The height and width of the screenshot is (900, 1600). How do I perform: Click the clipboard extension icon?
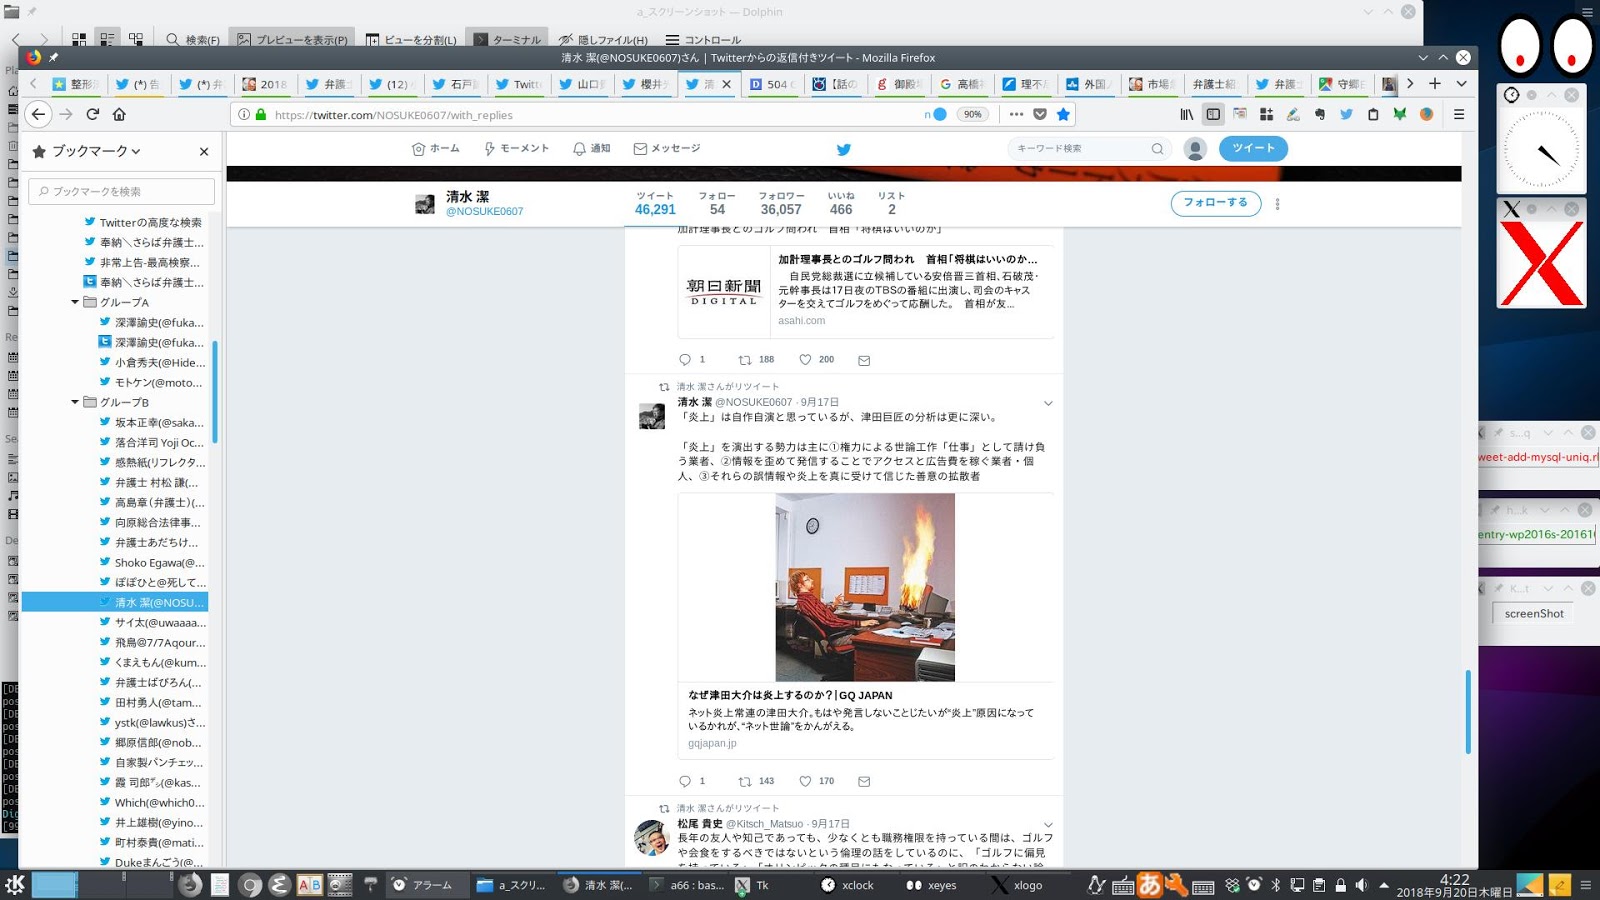pyautogui.click(x=1373, y=114)
